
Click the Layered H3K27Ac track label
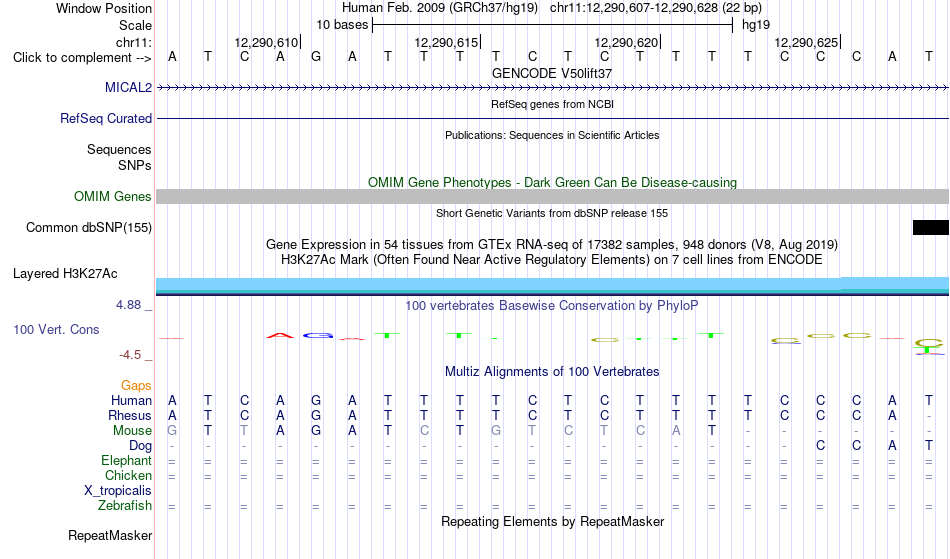[x=65, y=273]
